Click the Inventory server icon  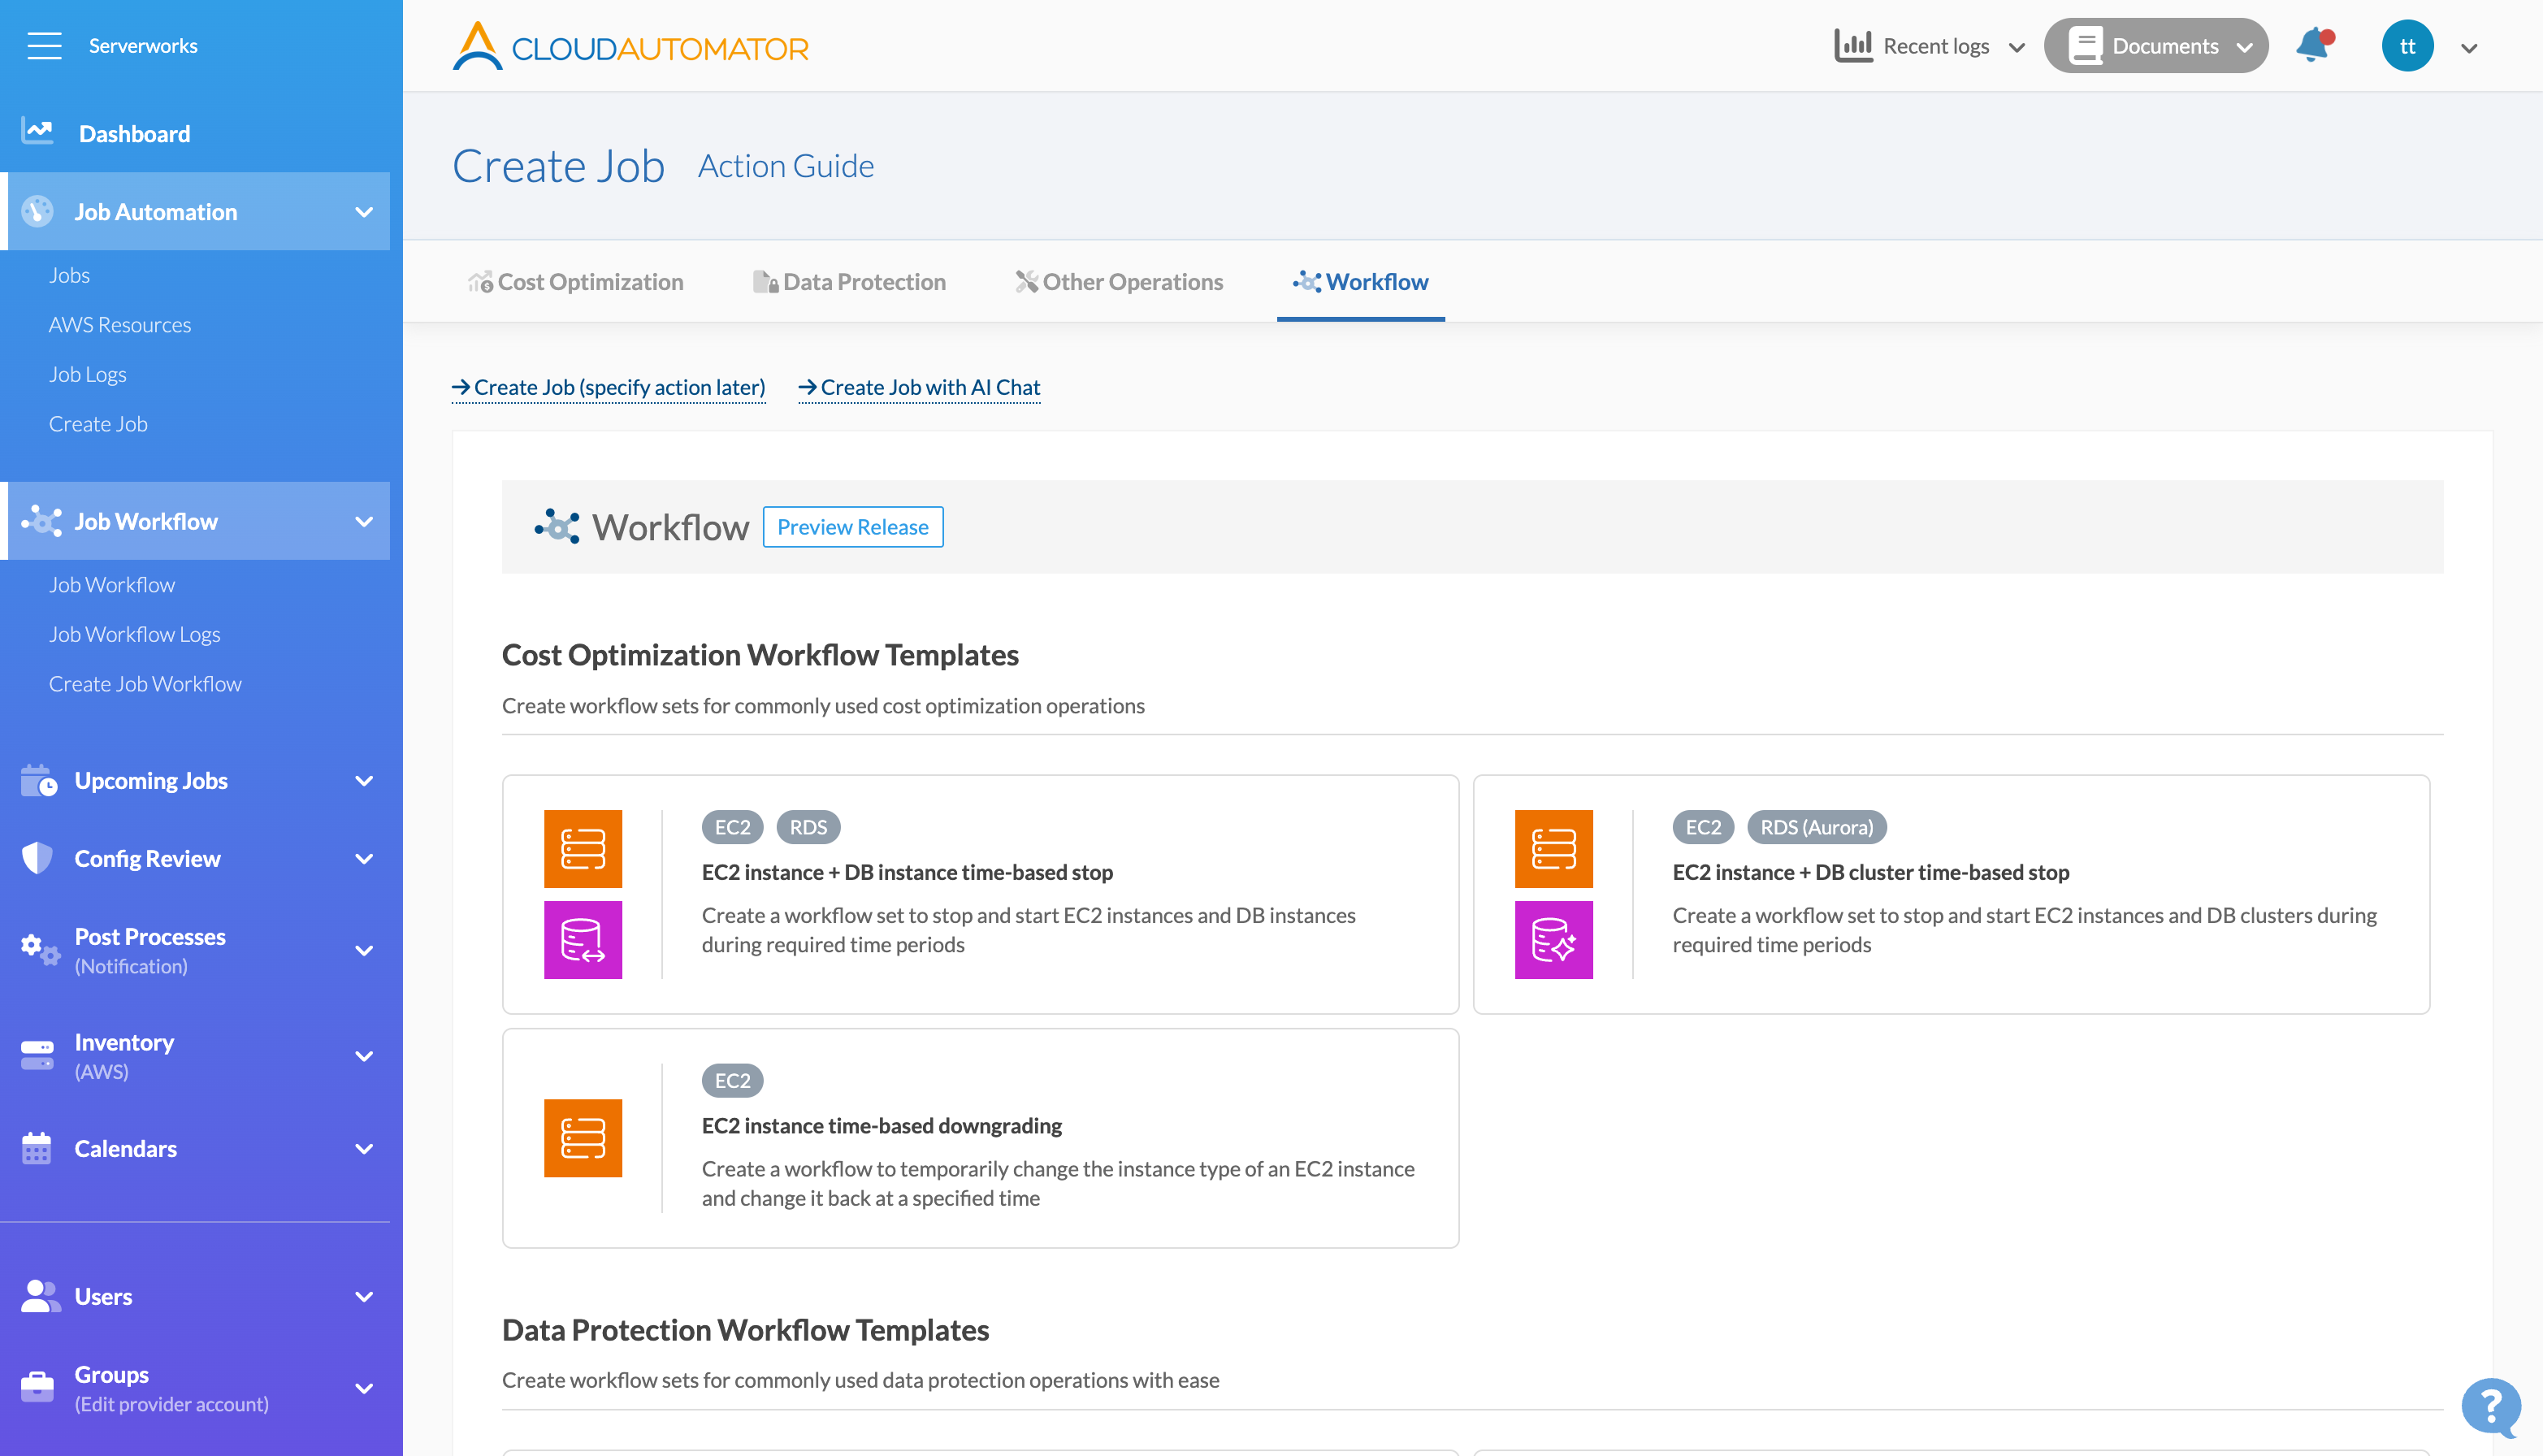[x=37, y=1055]
